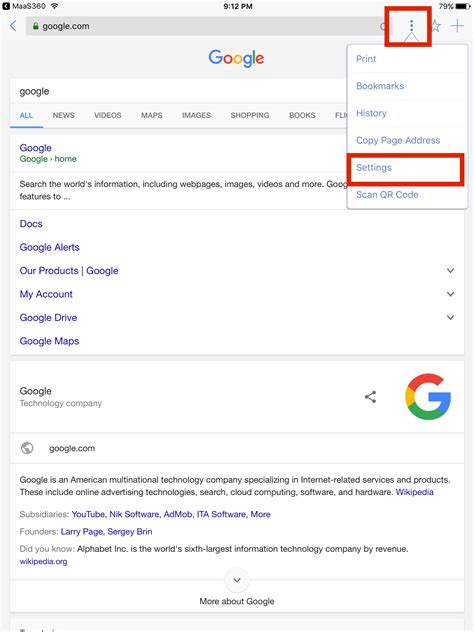Expand the My Account result chevron
Image resolution: width=474 pixels, height=632 pixels.
tap(450, 294)
